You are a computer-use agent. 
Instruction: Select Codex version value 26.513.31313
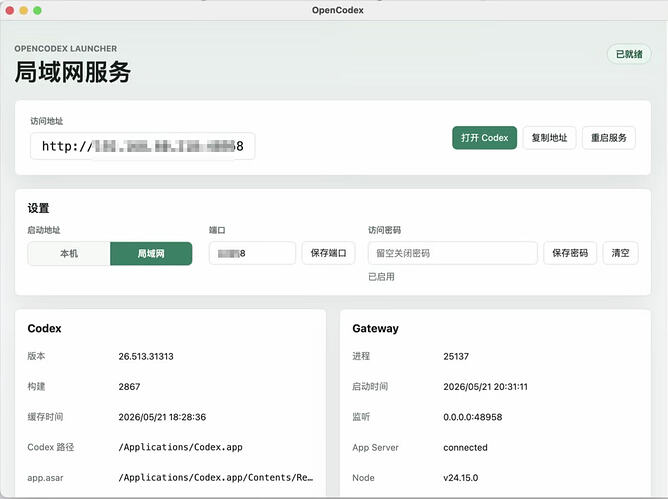146,356
